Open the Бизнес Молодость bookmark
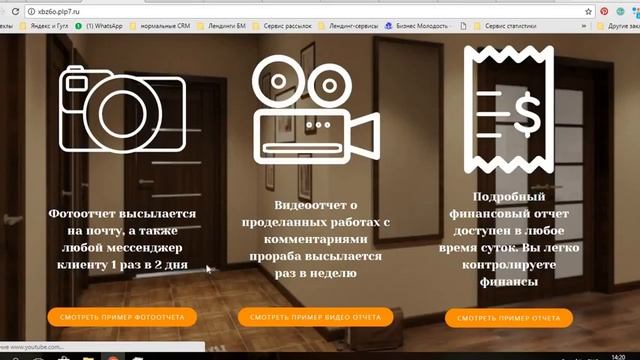This screenshot has width=640, height=360. (x=417, y=26)
